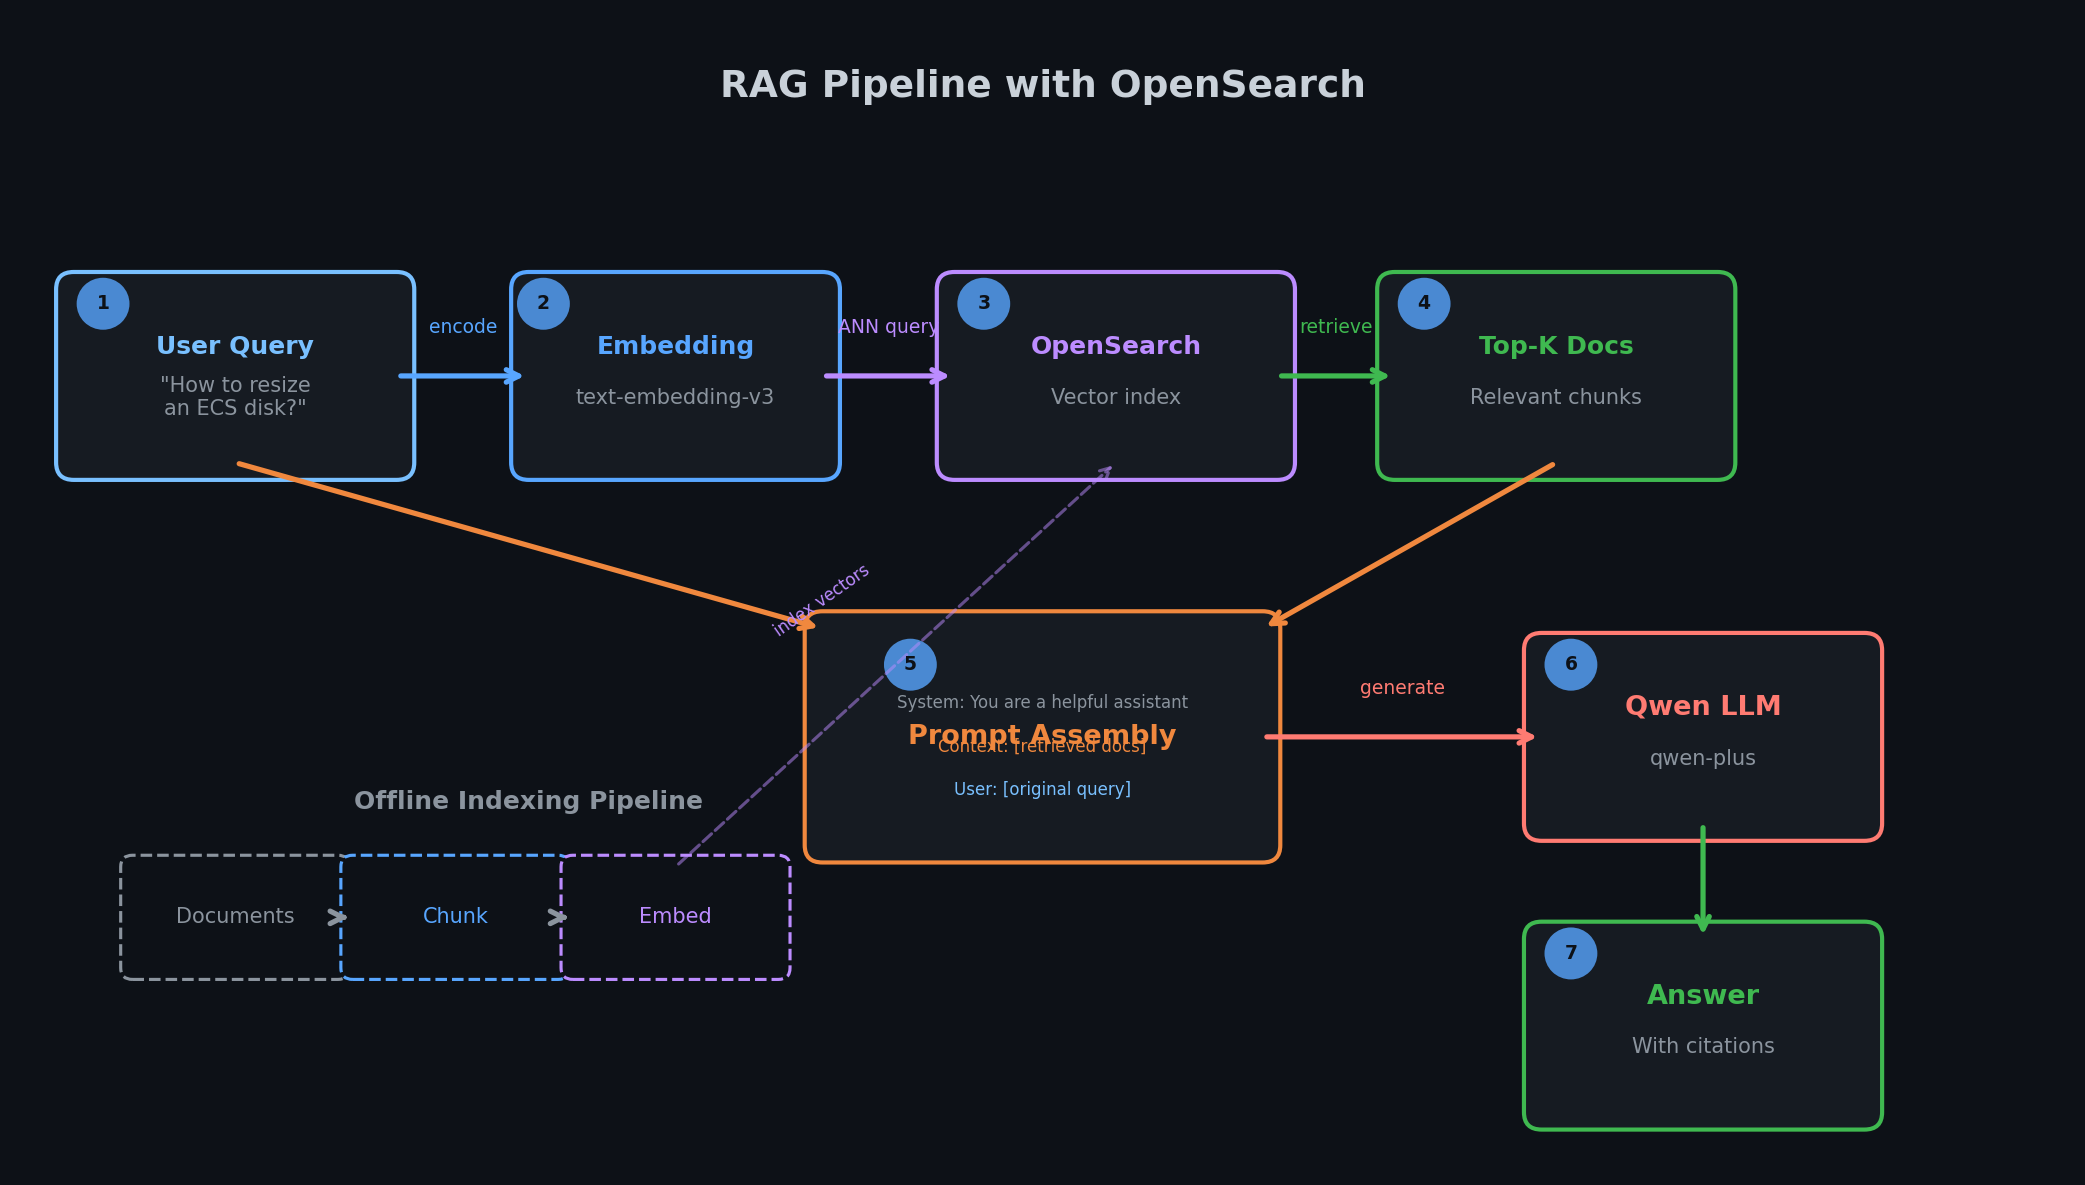This screenshot has height=1185, width=2085.
Task: Click the step 7 badge on Answer
Action: [x=1571, y=954]
